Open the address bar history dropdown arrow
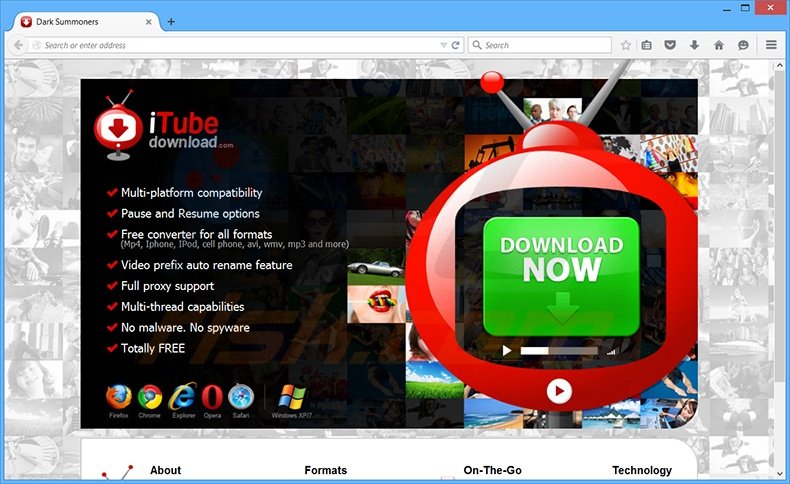 (443, 45)
